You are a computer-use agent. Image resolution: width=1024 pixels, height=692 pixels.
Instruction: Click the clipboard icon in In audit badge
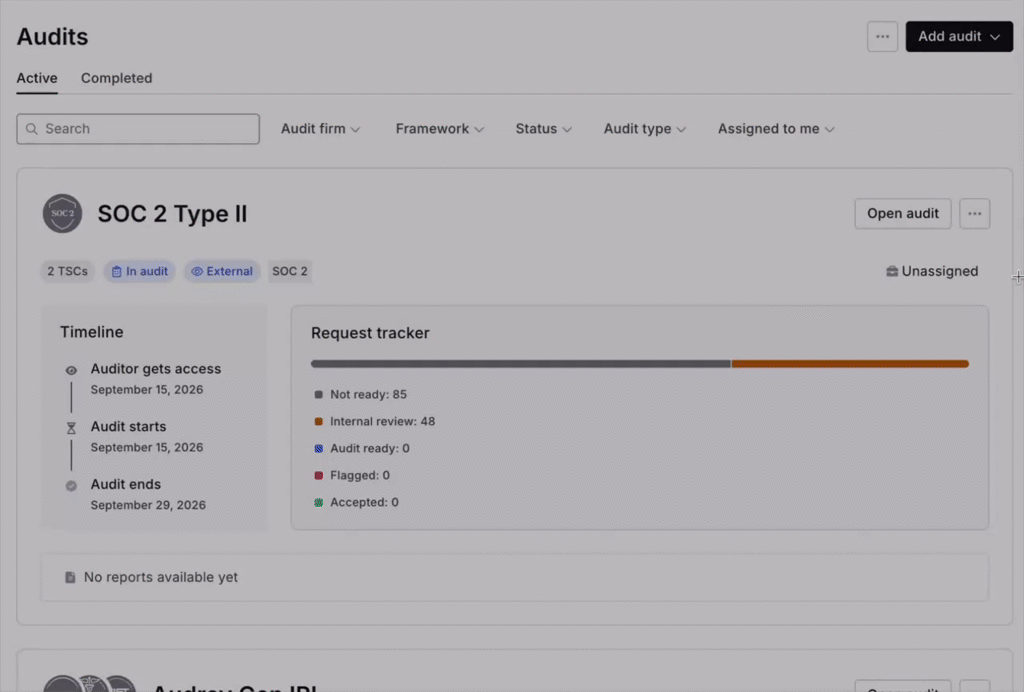coord(116,272)
